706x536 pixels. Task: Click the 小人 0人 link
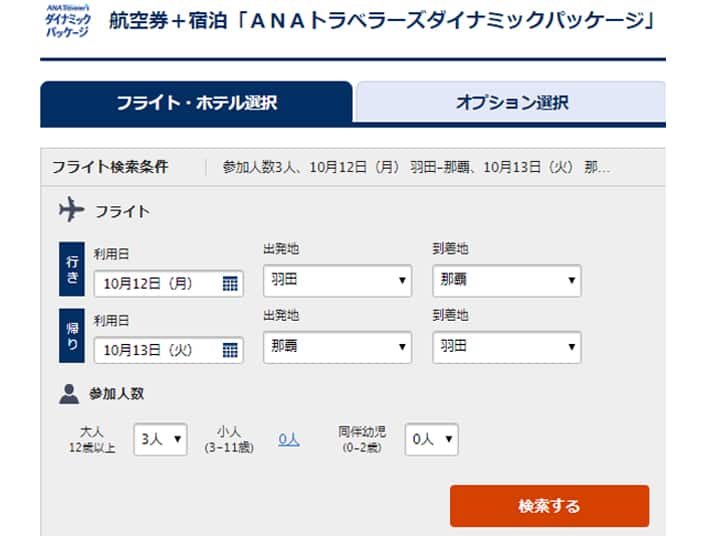click(x=289, y=440)
